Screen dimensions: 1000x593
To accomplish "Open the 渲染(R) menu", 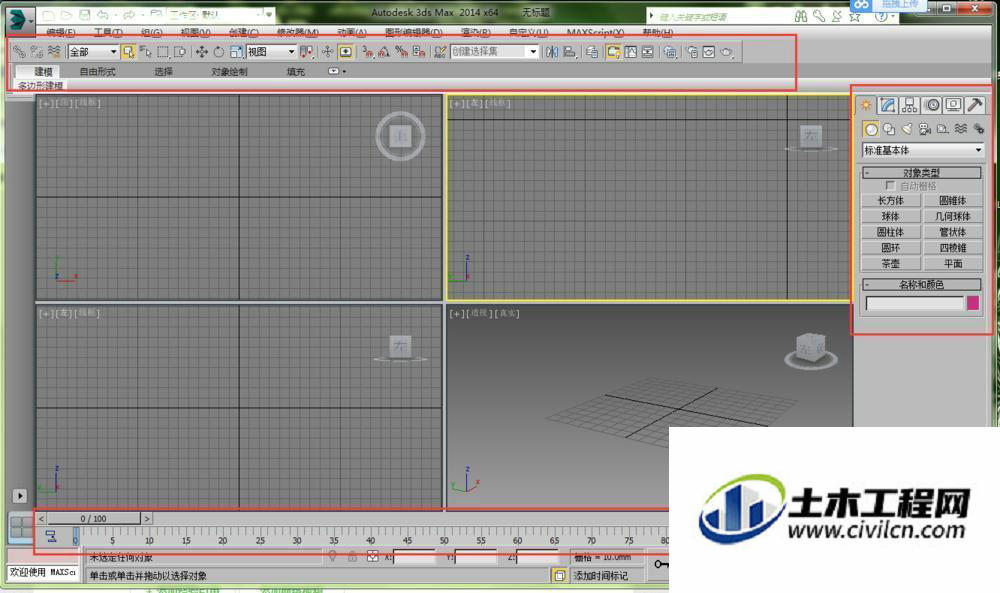I will tap(475, 32).
